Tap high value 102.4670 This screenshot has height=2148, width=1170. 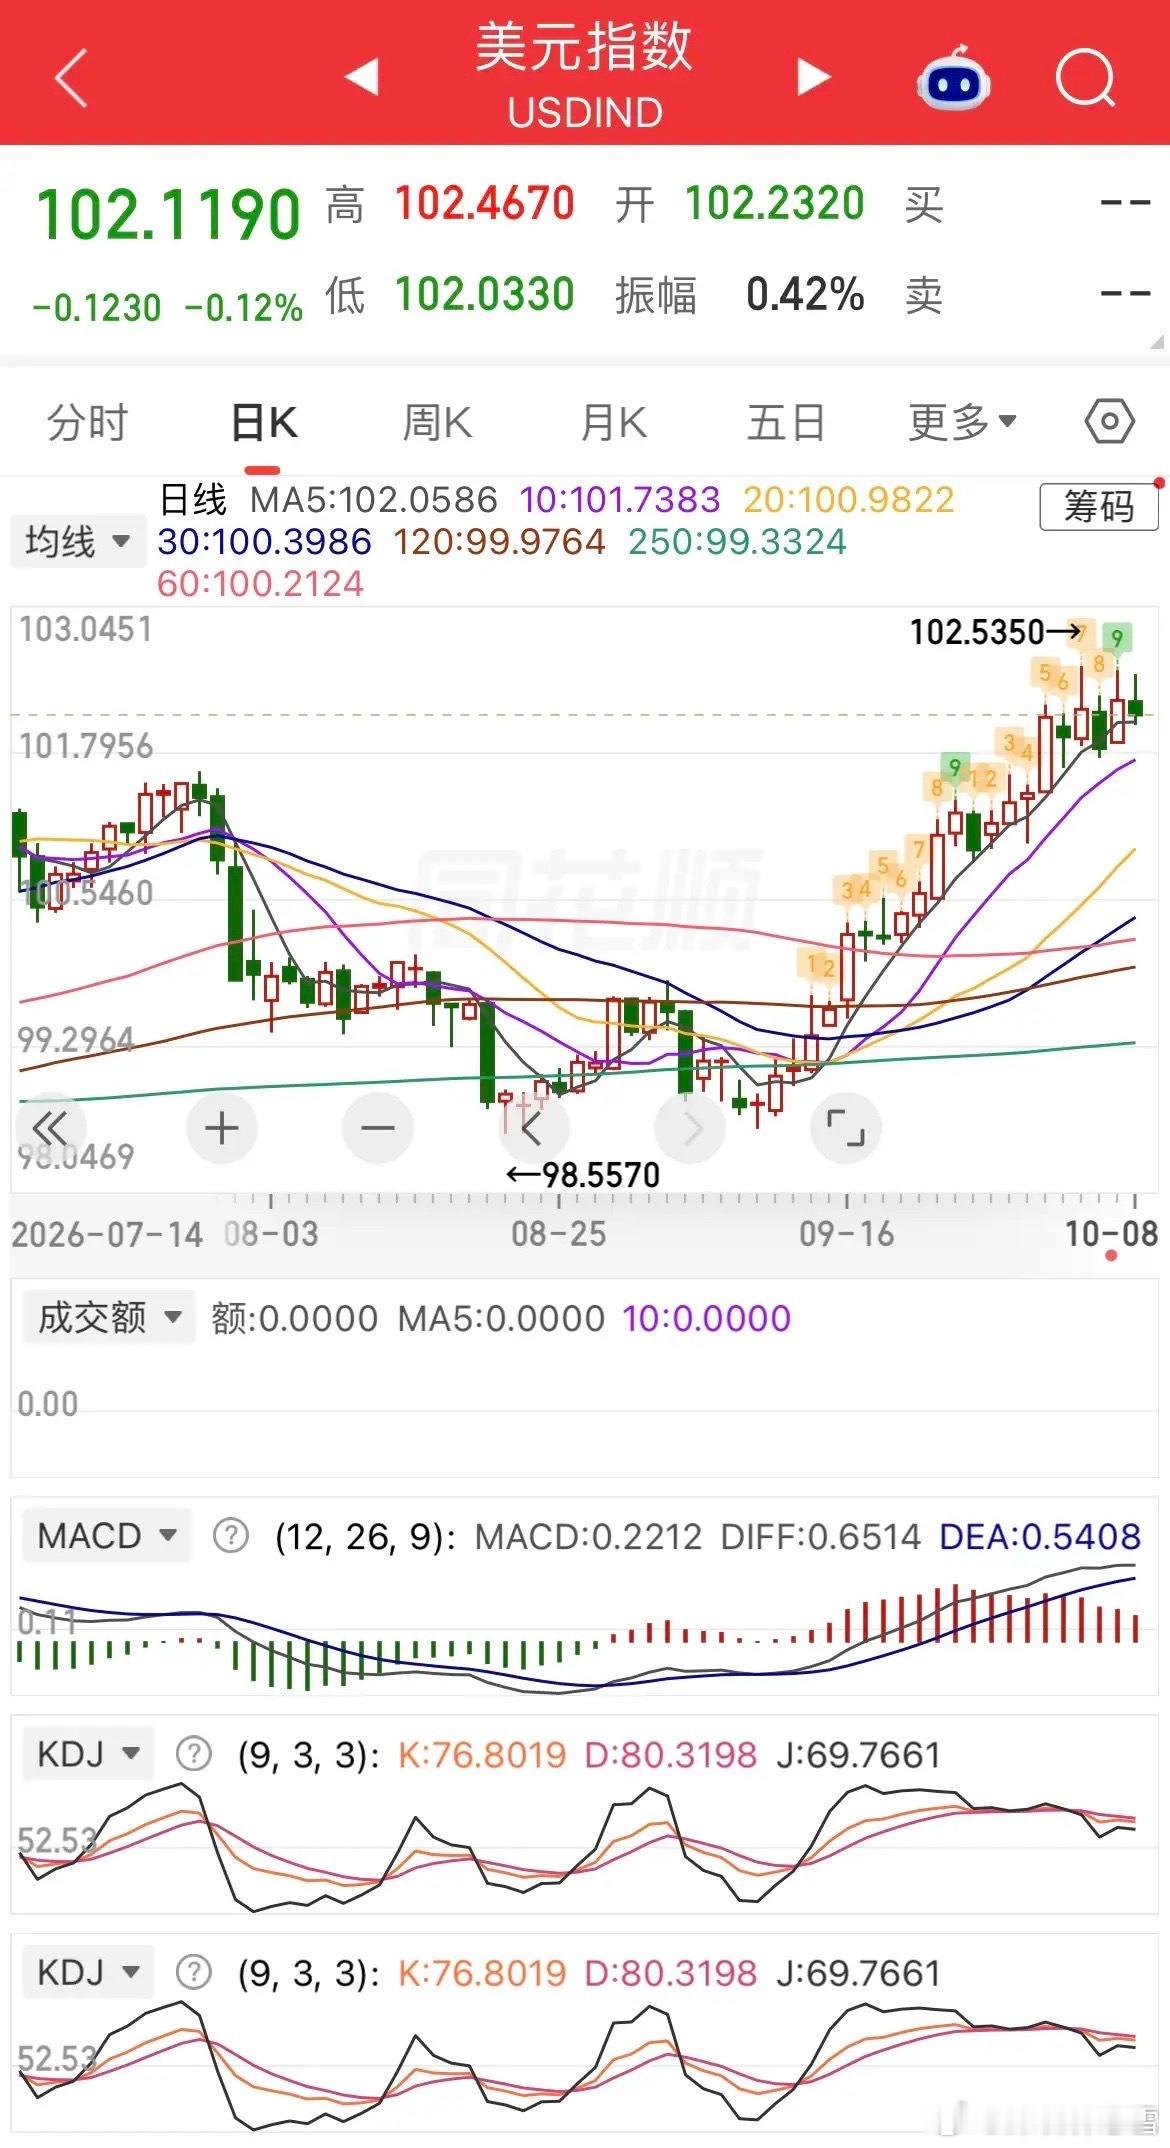[x=484, y=204]
